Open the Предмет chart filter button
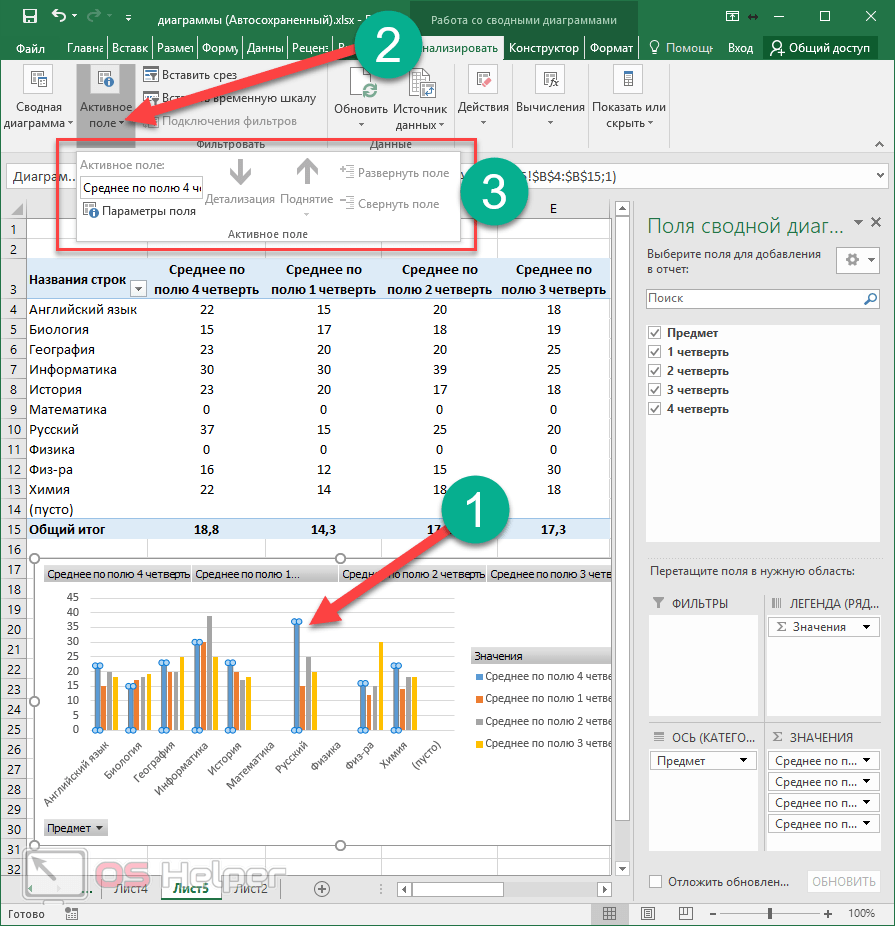The height and width of the screenshot is (926, 895). click(76, 828)
